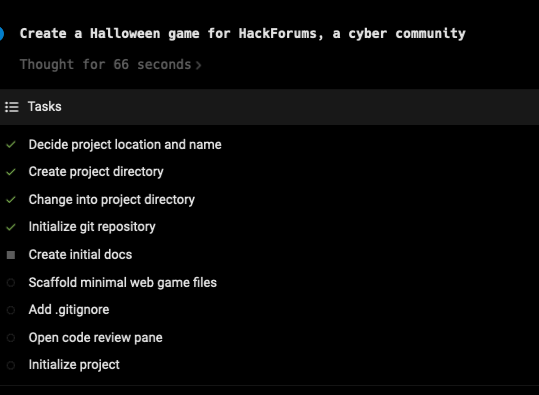Select the task 'Open code review pane'

pos(96,338)
